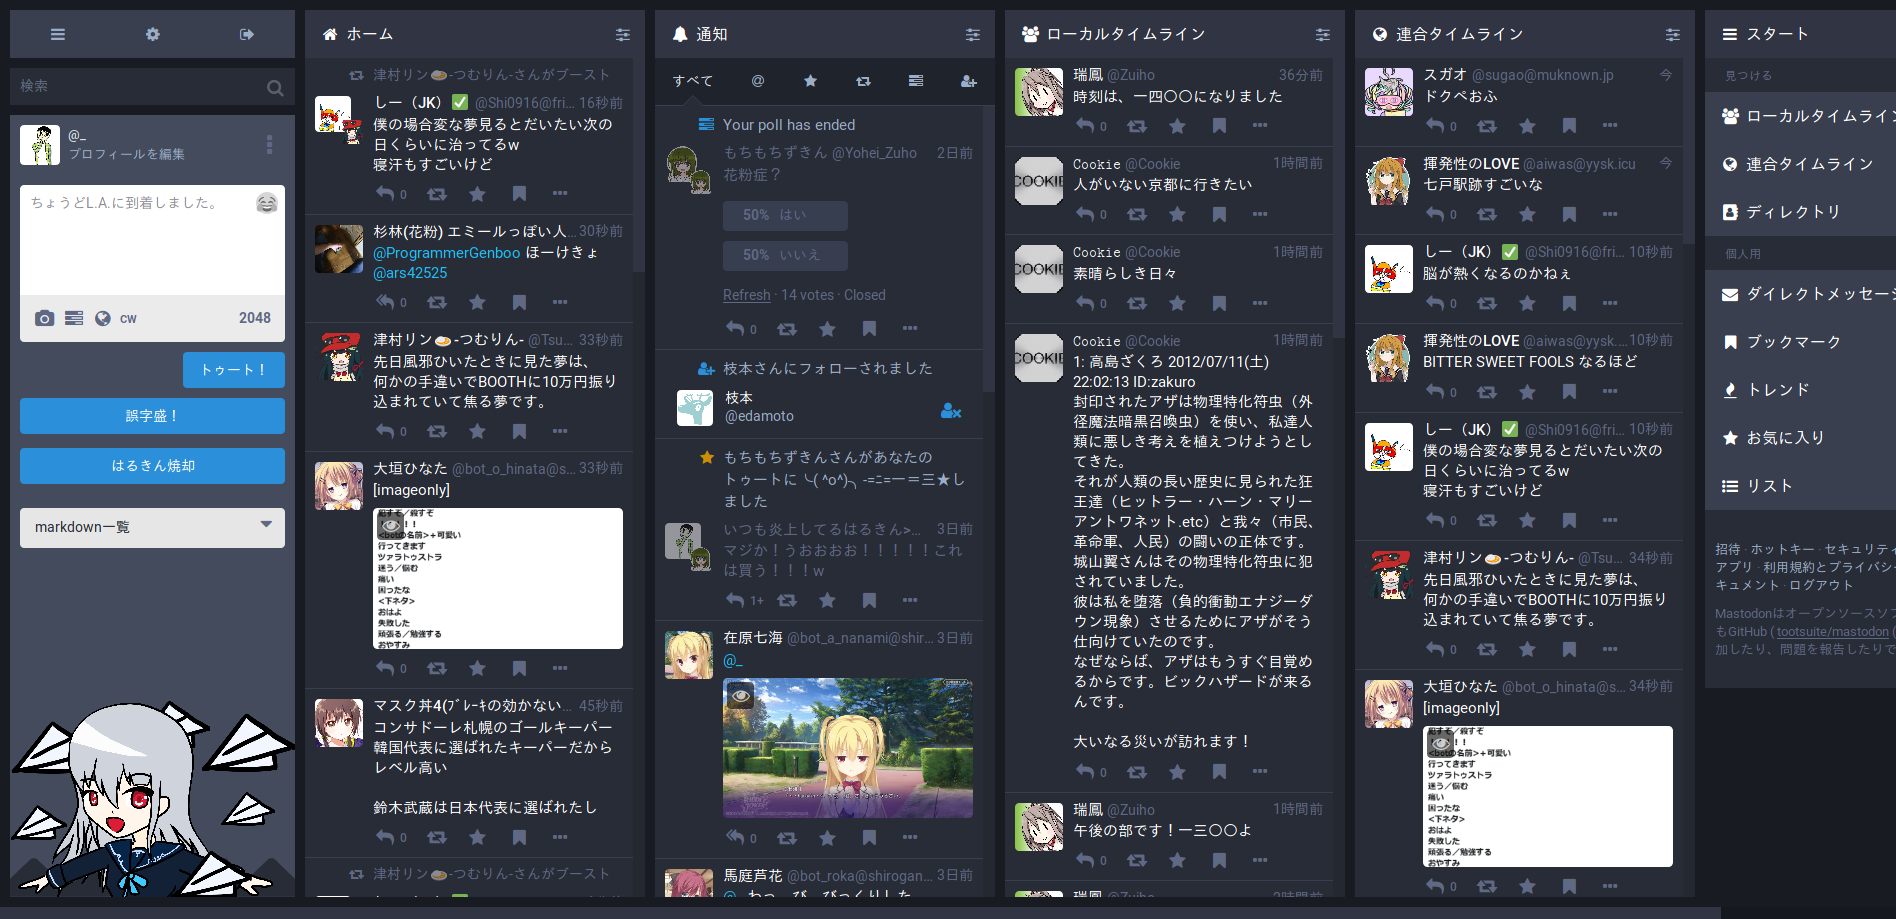
Task: Click the Refresh link under the poll
Action: (747, 295)
